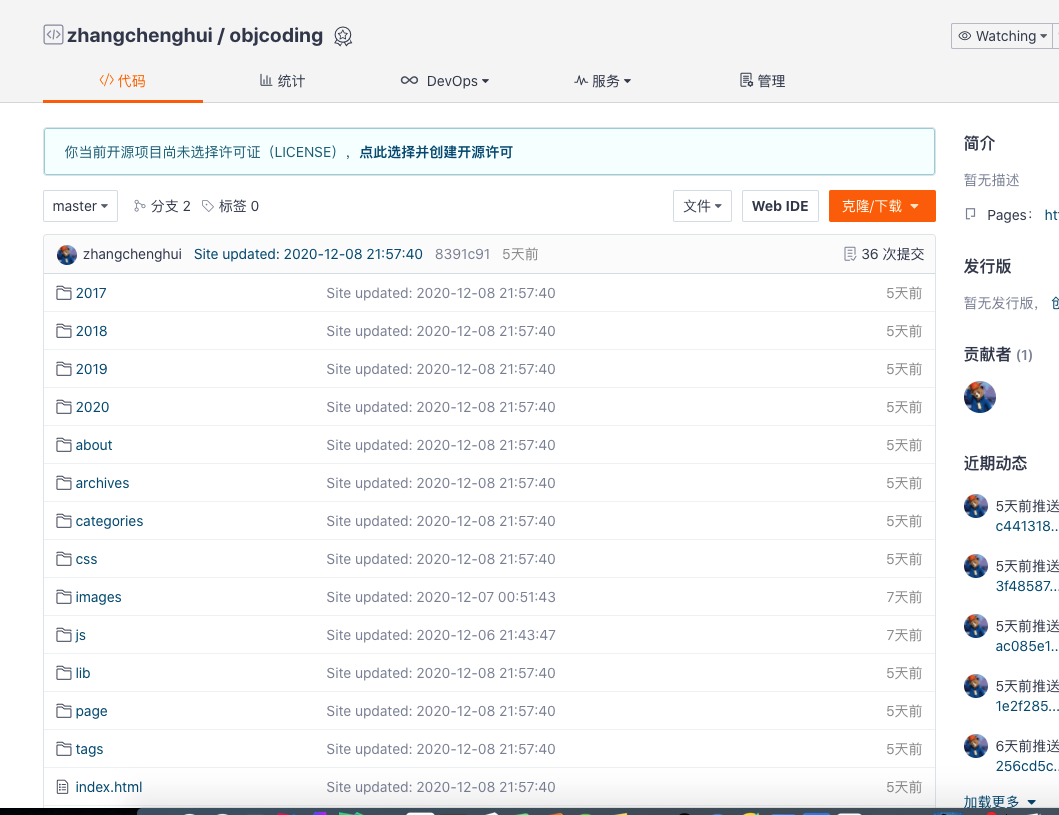Open the 36 次提交 commits link
The height and width of the screenshot is (815, 1059).
pos(884,254)
